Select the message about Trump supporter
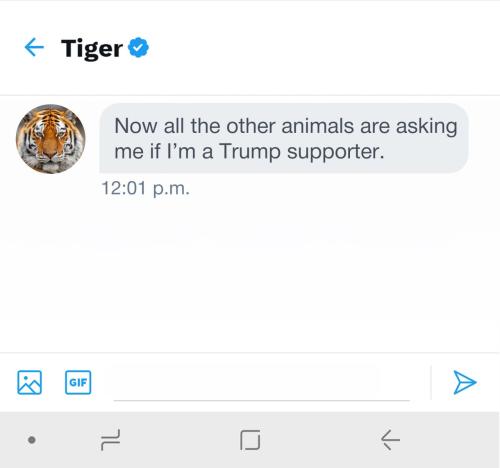The height and width of the screenshot is (468, 500). (x=284, y=138)
